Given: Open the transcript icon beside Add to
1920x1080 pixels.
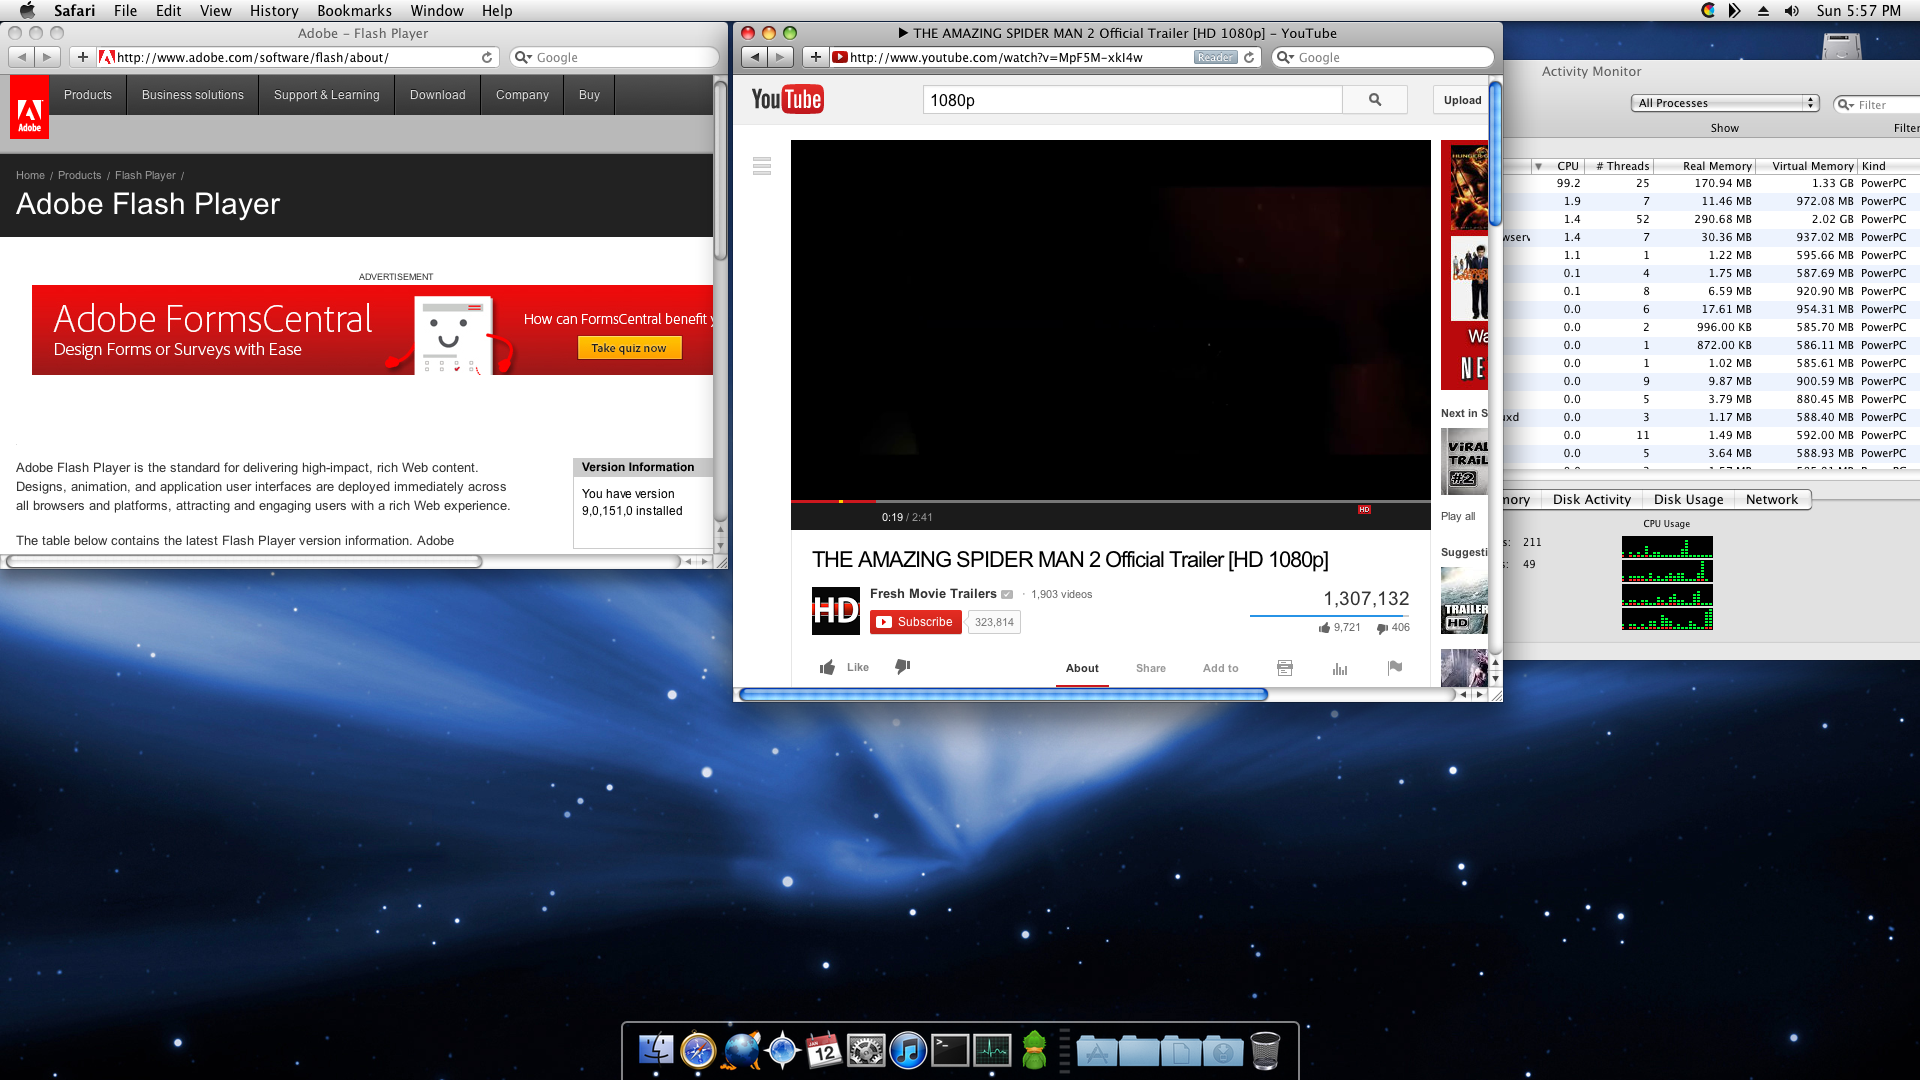Looking at the screenshot, I should [1285, 668].
